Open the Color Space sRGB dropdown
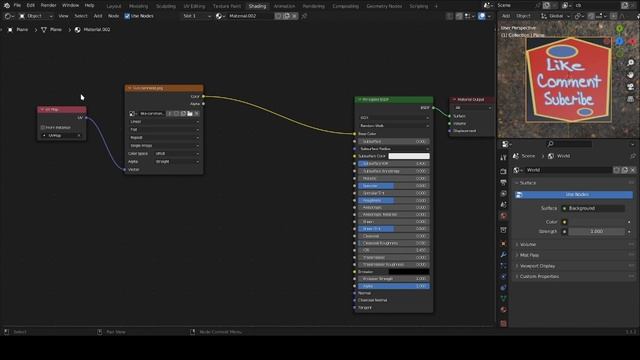The height and width of the screenshot is (360, 640). (177, 153)
